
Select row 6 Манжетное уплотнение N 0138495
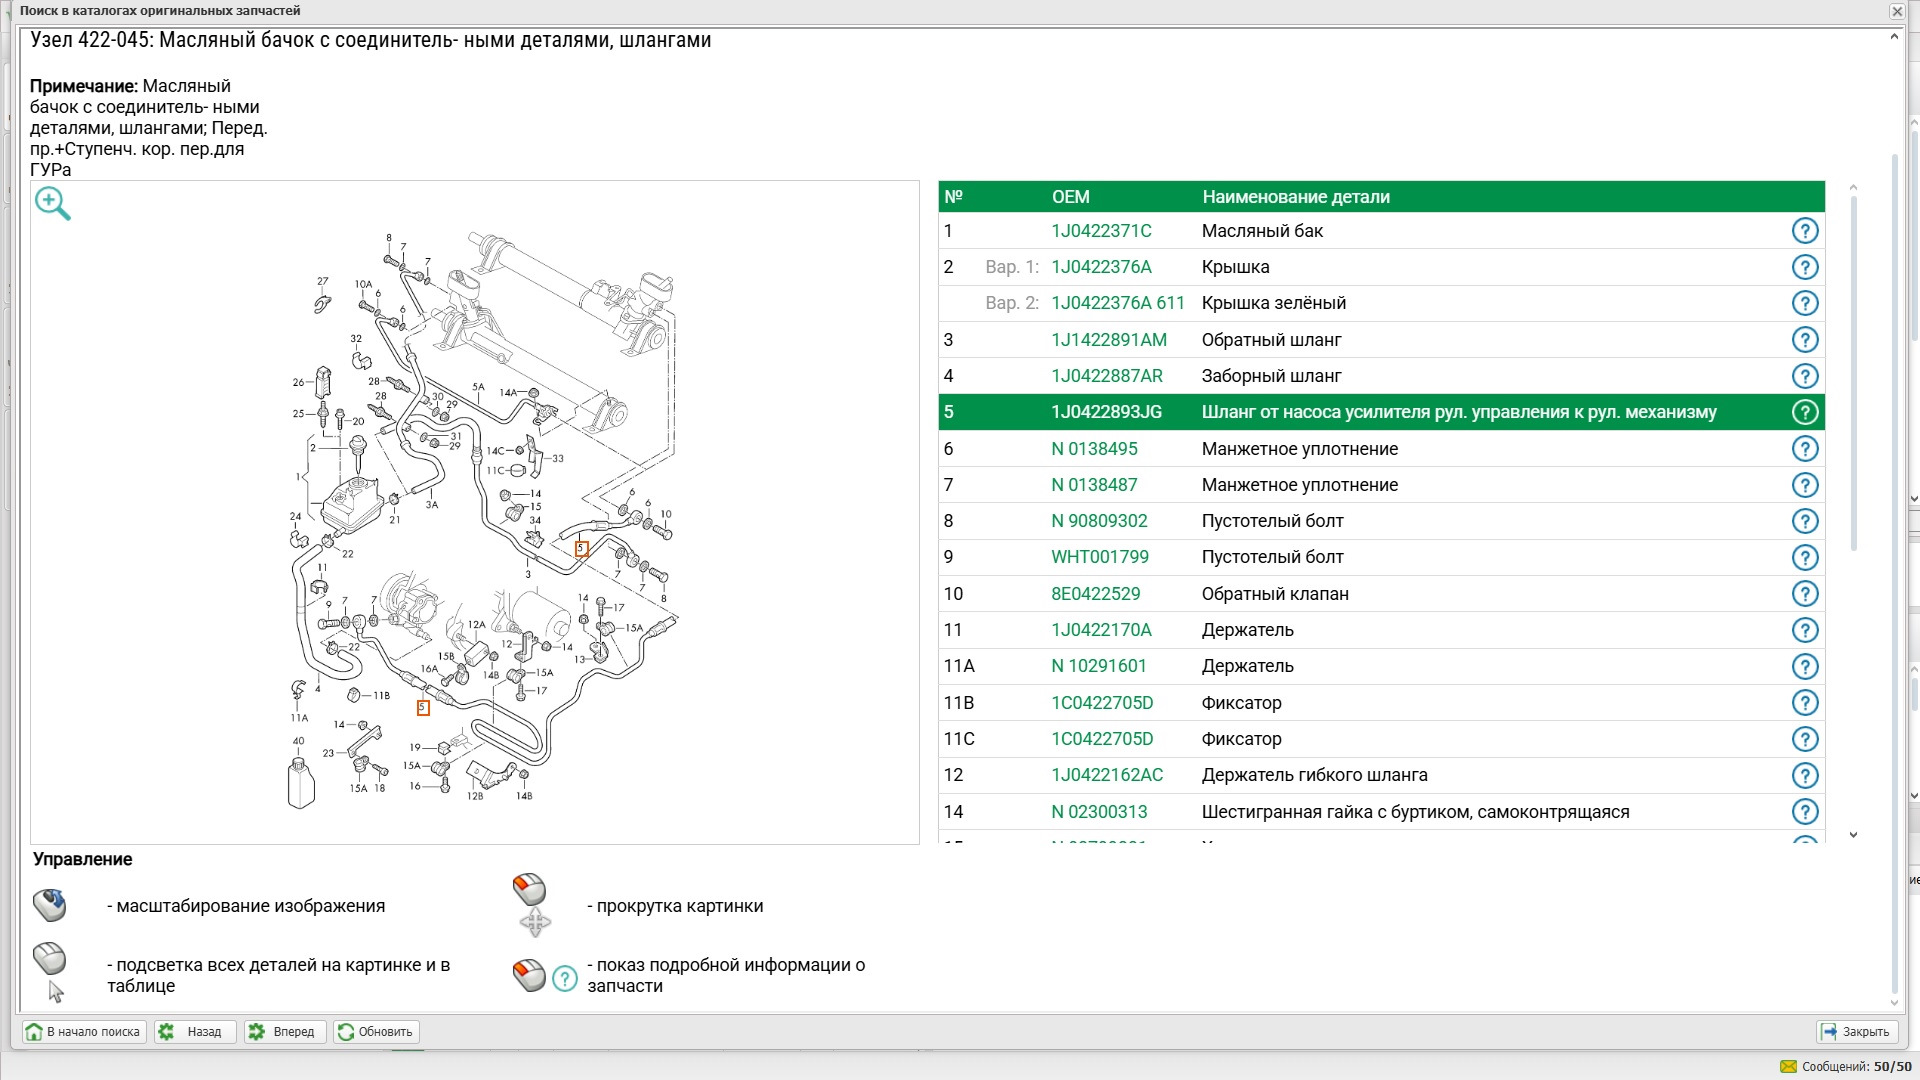pyautogui.click(x=1299, y=449)
